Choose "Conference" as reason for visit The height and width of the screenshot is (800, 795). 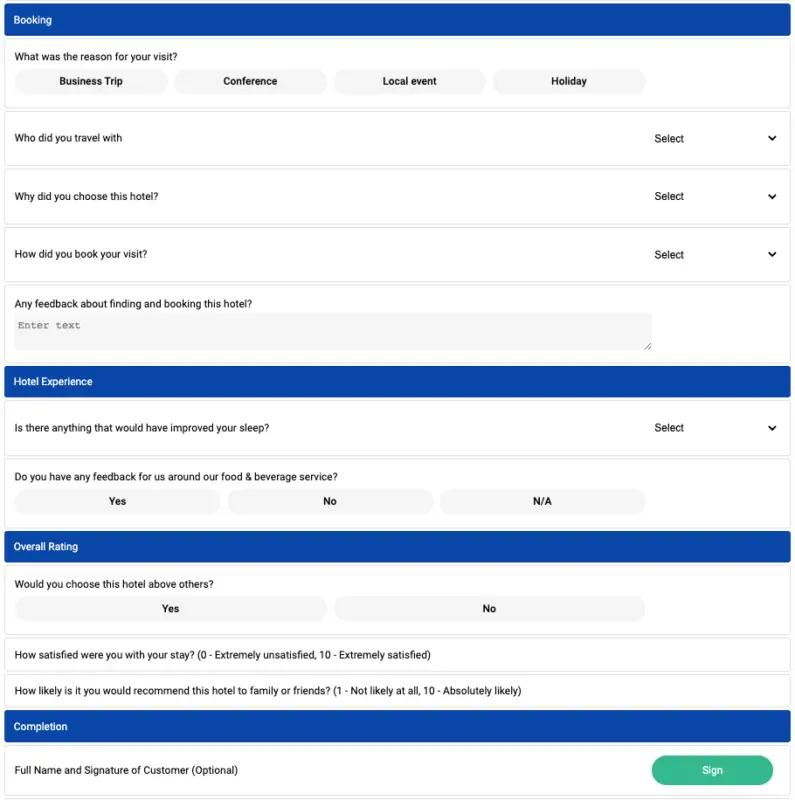coord(250,81)
